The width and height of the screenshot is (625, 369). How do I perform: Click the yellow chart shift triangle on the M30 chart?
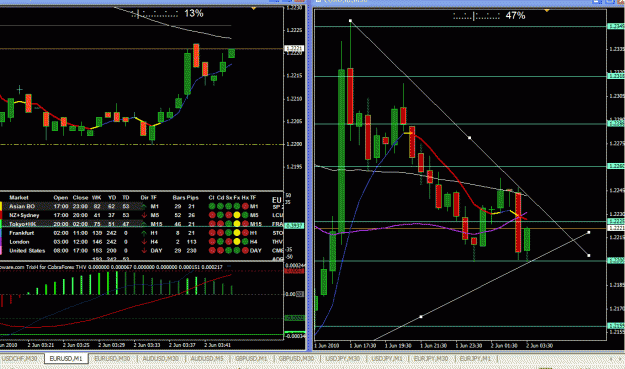[x=547, y=10]
